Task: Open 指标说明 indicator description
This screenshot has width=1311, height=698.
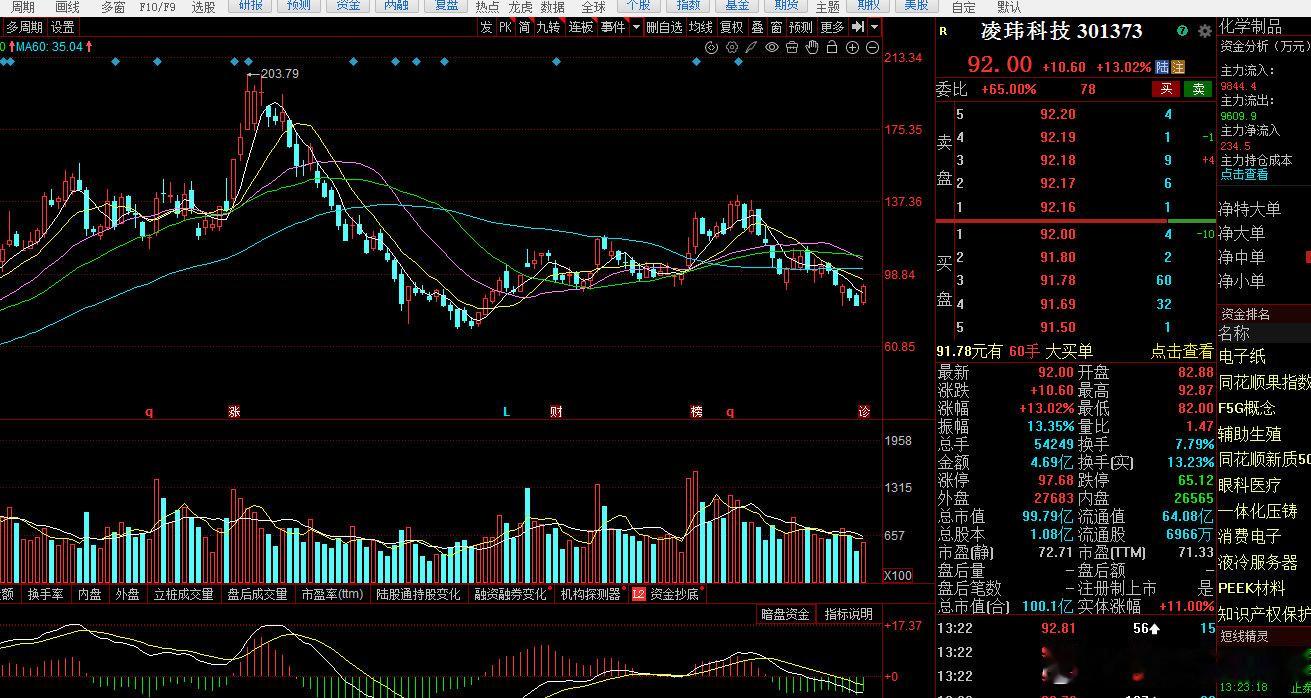Action: [848, 614]
